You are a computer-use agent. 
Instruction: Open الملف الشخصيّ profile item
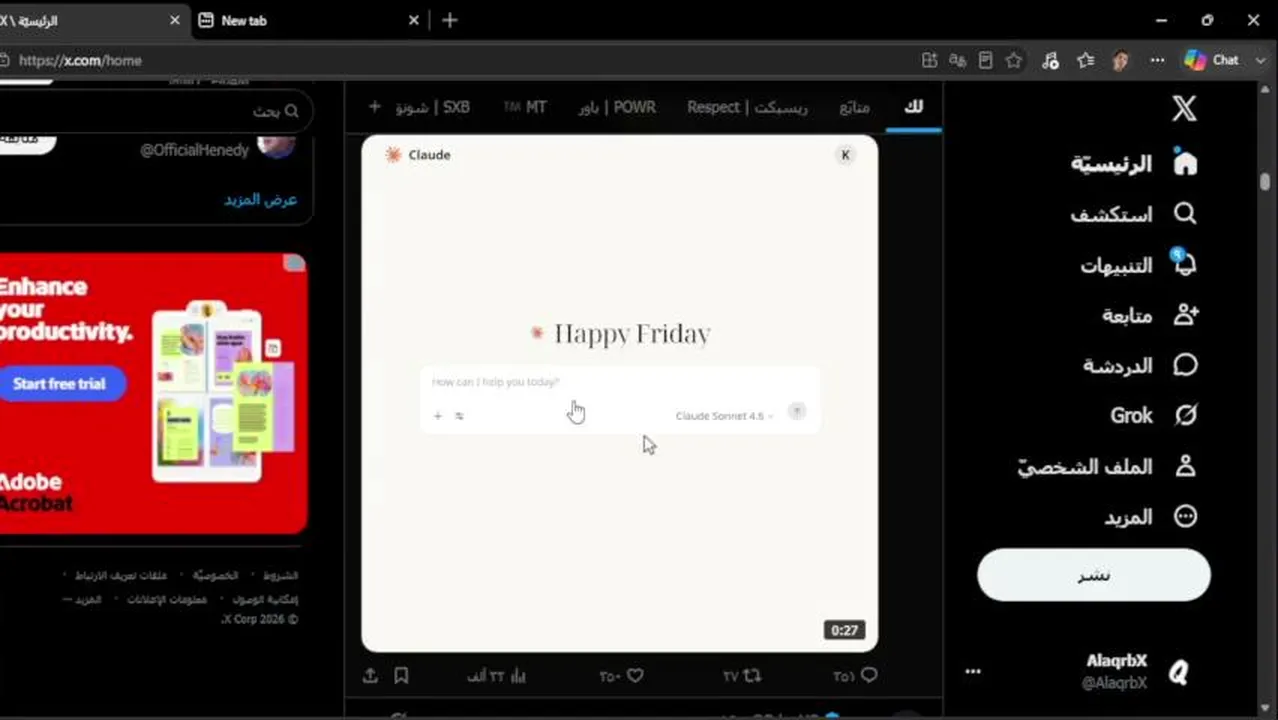point(1108,466)
